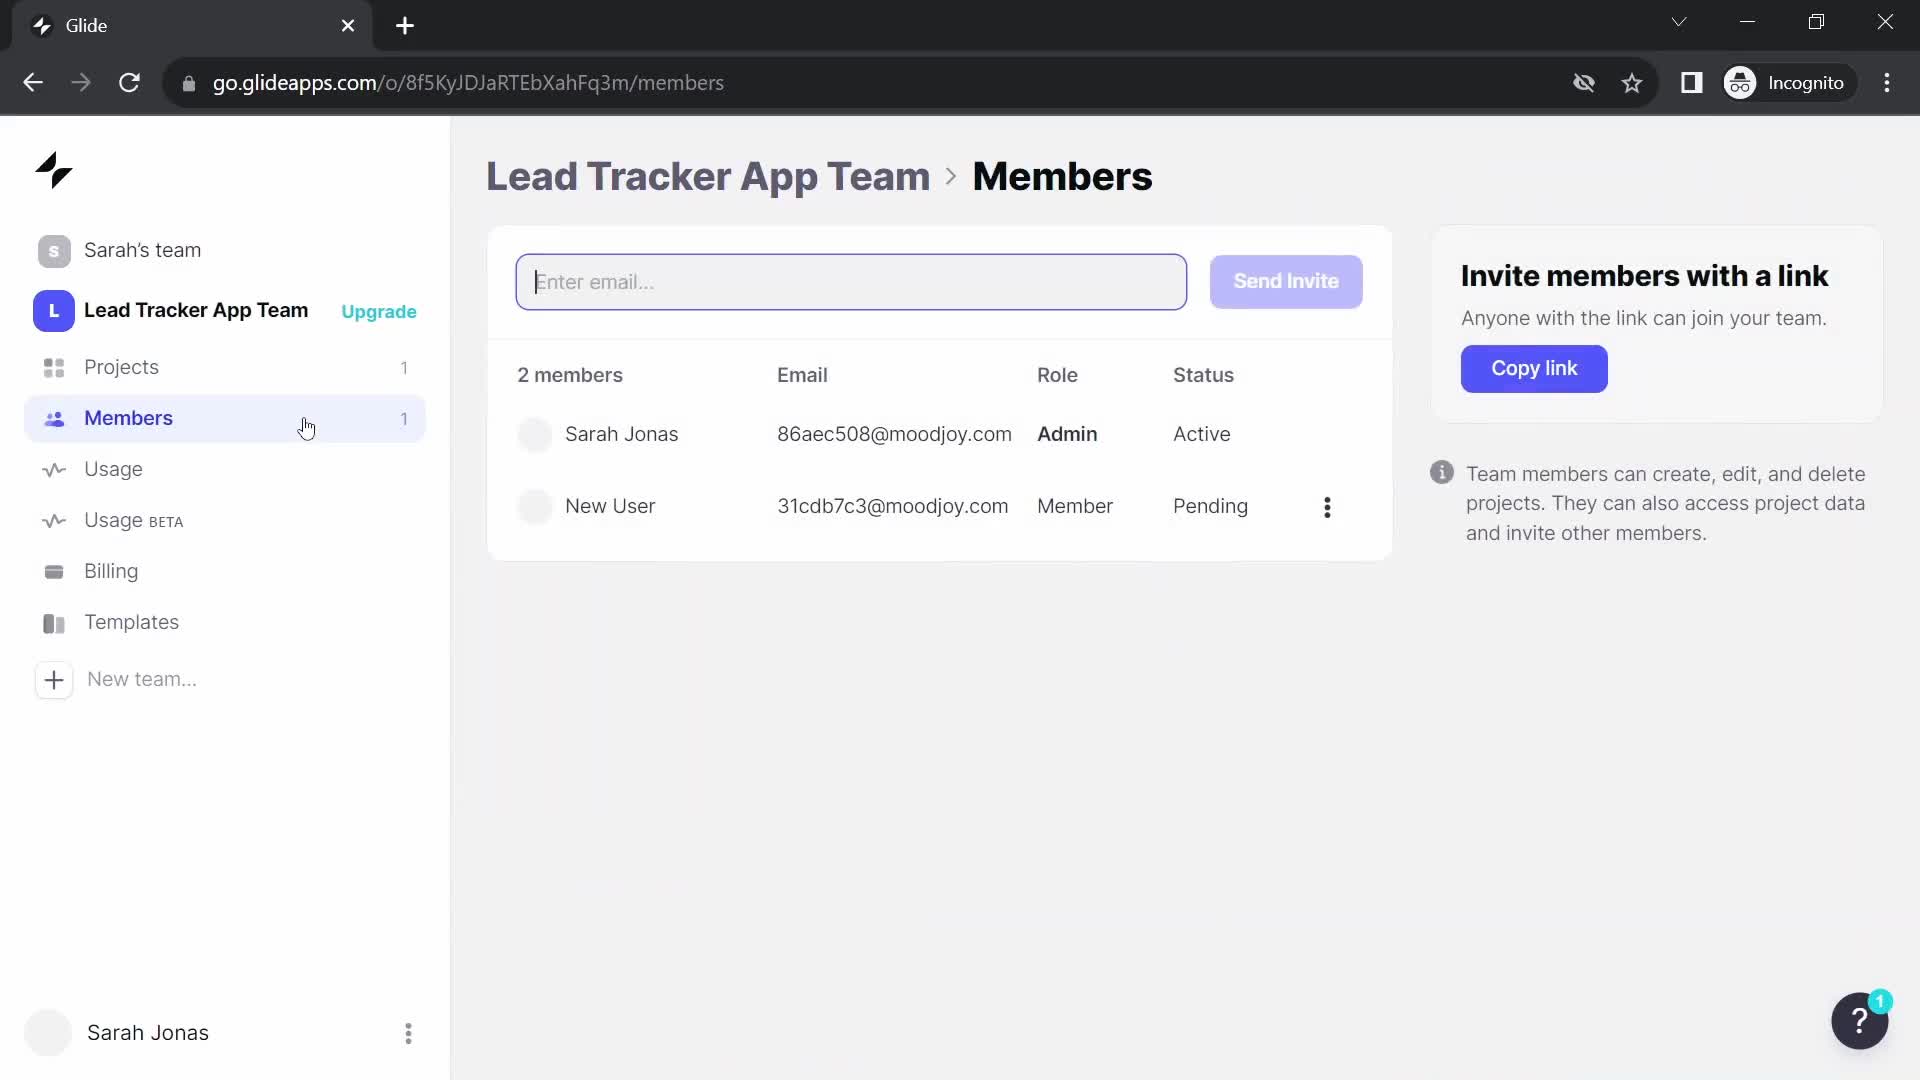1920x1080 pixels.
Task: Click the Usage Beta sidebar icon
Action: click(x=53, y=520)
